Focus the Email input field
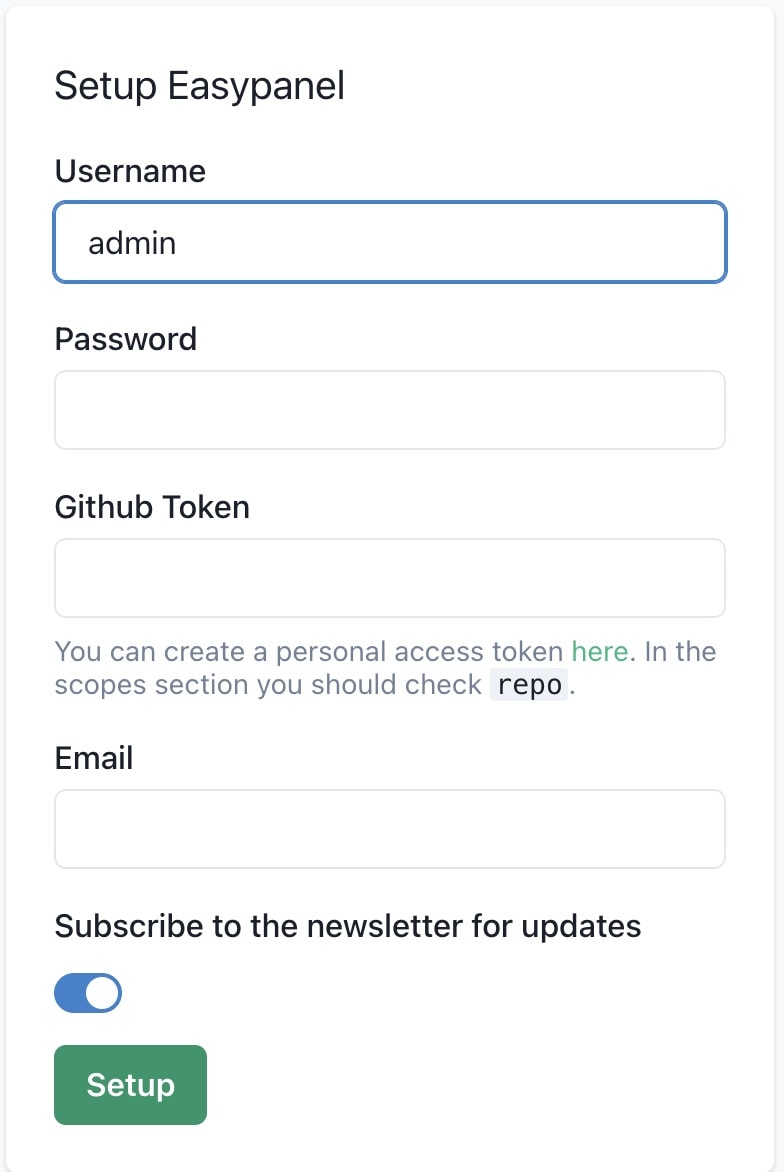 pos(390,829)
